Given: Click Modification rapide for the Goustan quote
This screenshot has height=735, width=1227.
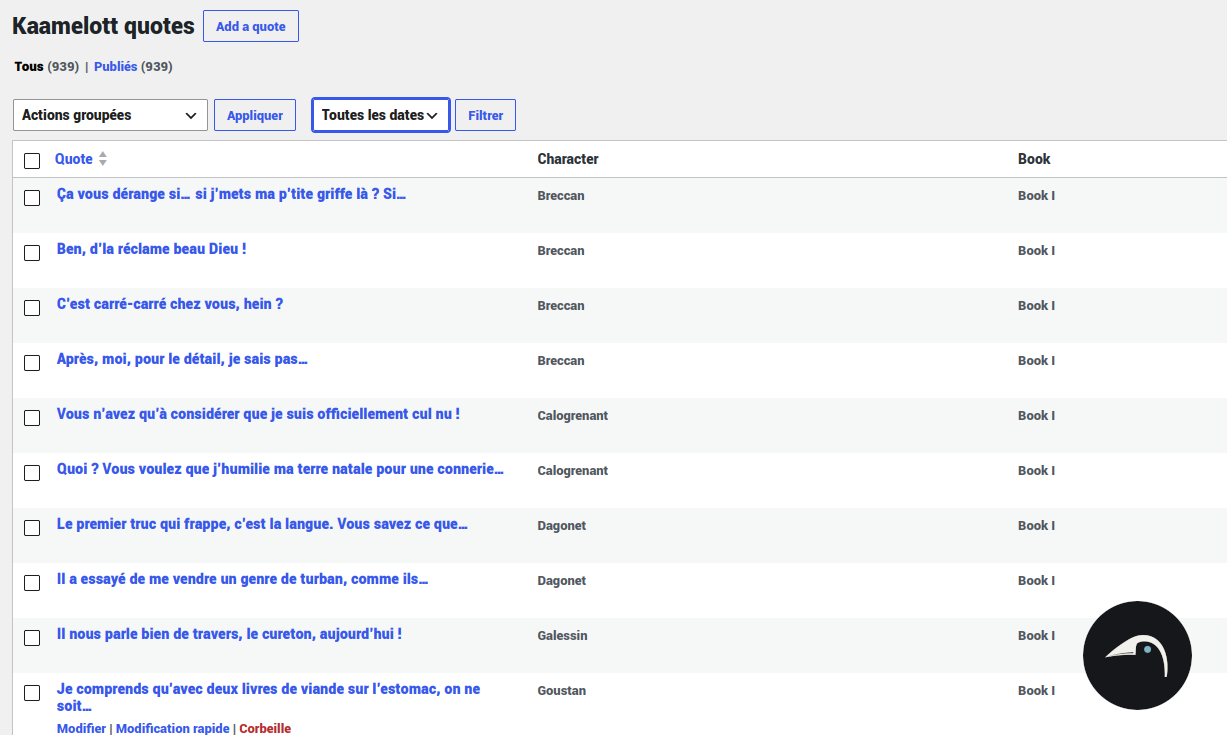Looking at the screenshot, I should pyautogui.click(x=173, y=728).
